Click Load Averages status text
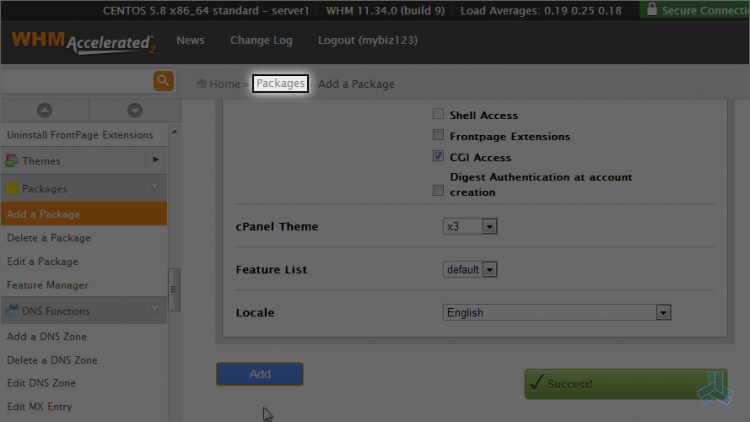Image resolution: width=750 pixels, height=422 pixels. (x=541, y=11)
